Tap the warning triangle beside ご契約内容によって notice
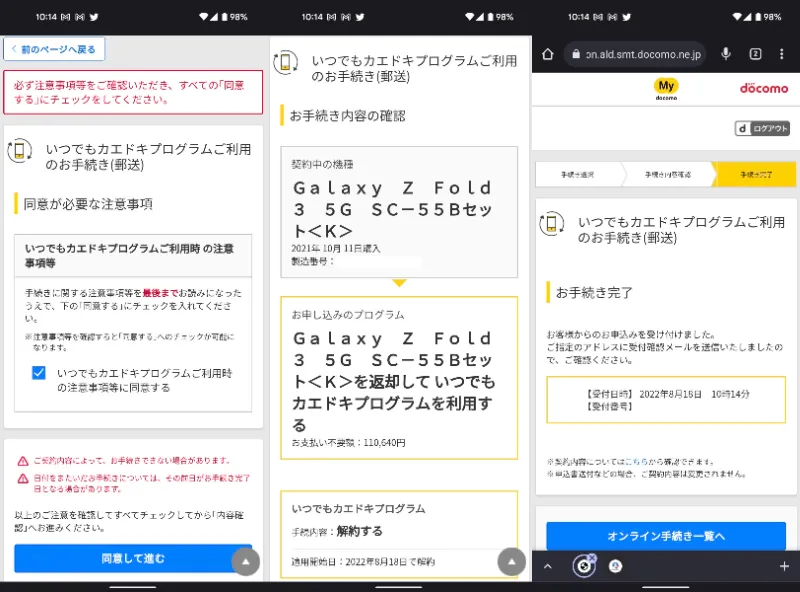 [23, 461]
